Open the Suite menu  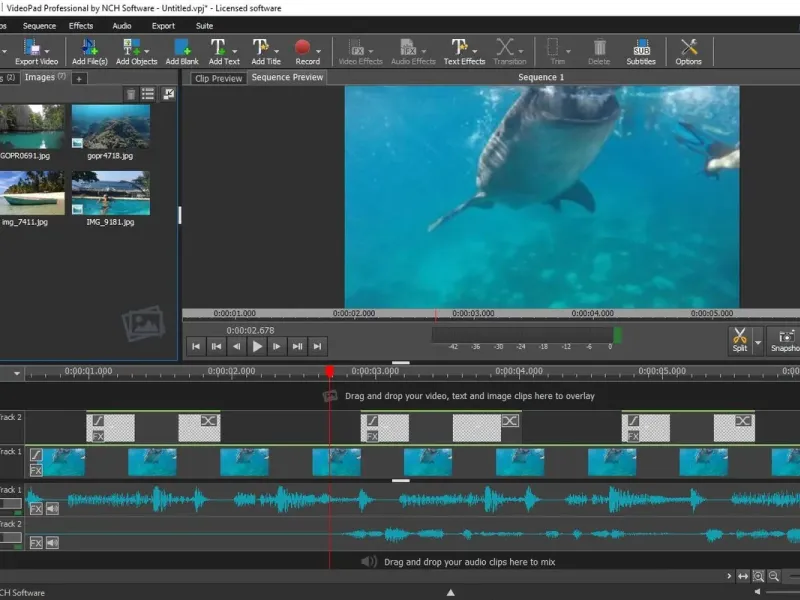click(x=204, y=26)
